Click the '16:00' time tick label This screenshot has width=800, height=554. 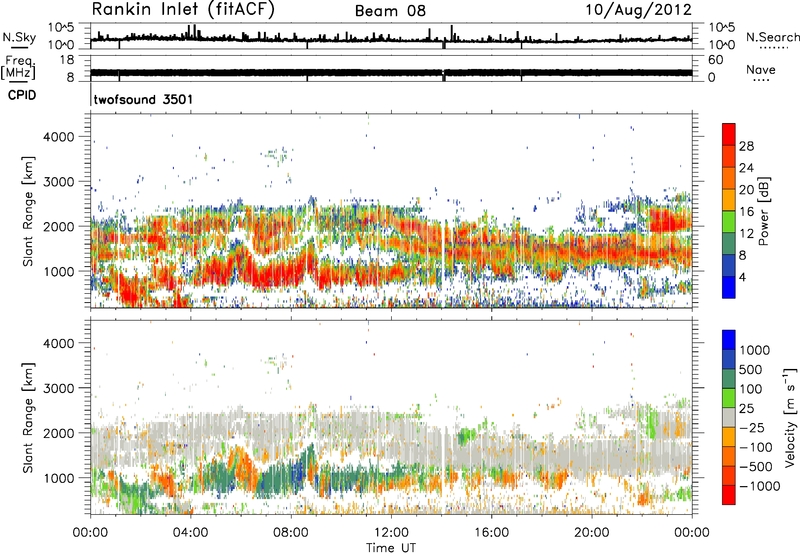491,533
